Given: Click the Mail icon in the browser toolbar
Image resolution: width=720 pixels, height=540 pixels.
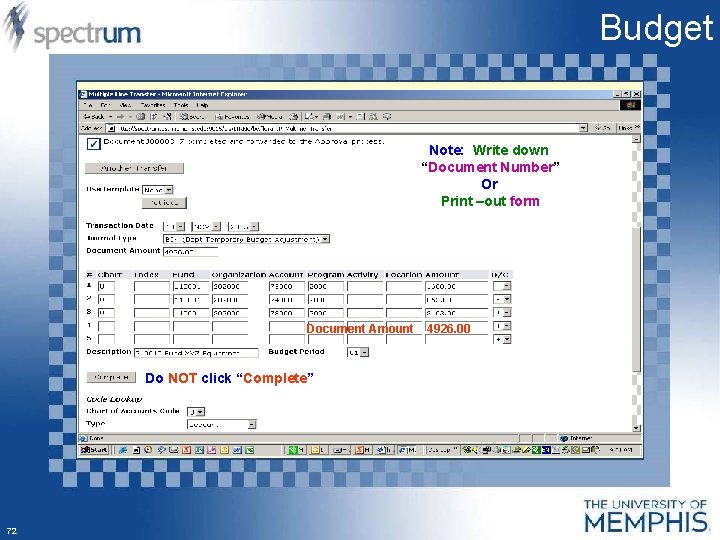Looking at the screenshot, I should pyautogui.click(x=311, y=117).
